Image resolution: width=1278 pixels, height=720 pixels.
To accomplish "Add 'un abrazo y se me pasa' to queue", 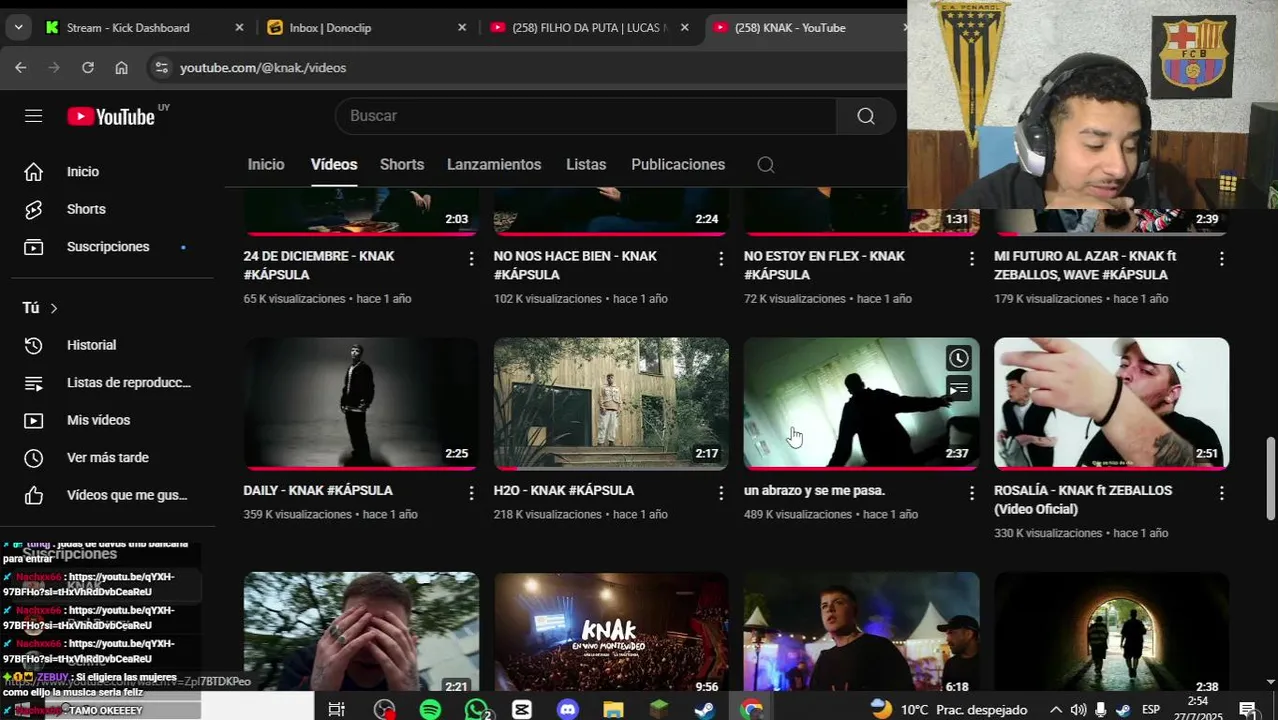I will pos(959,388).
